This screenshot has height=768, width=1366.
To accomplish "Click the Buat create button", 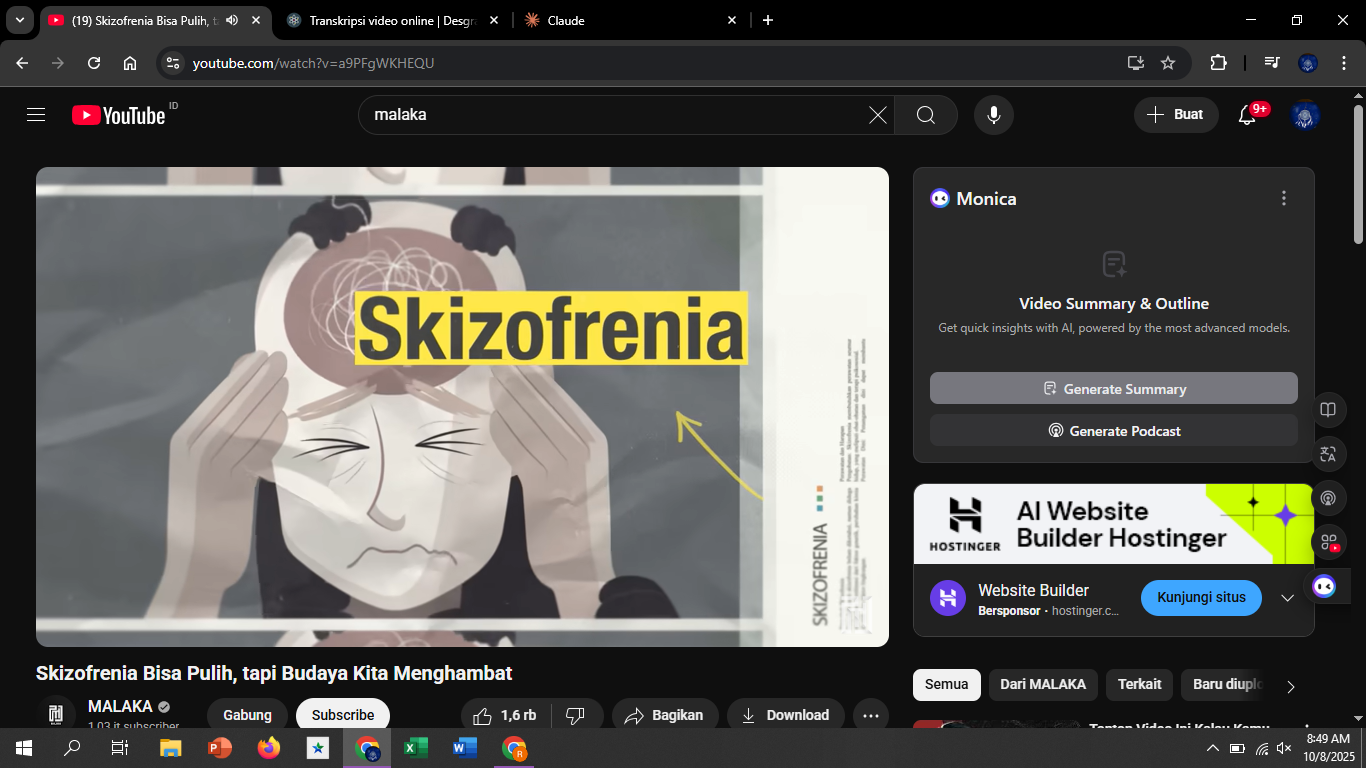I will click(1176, 115).
